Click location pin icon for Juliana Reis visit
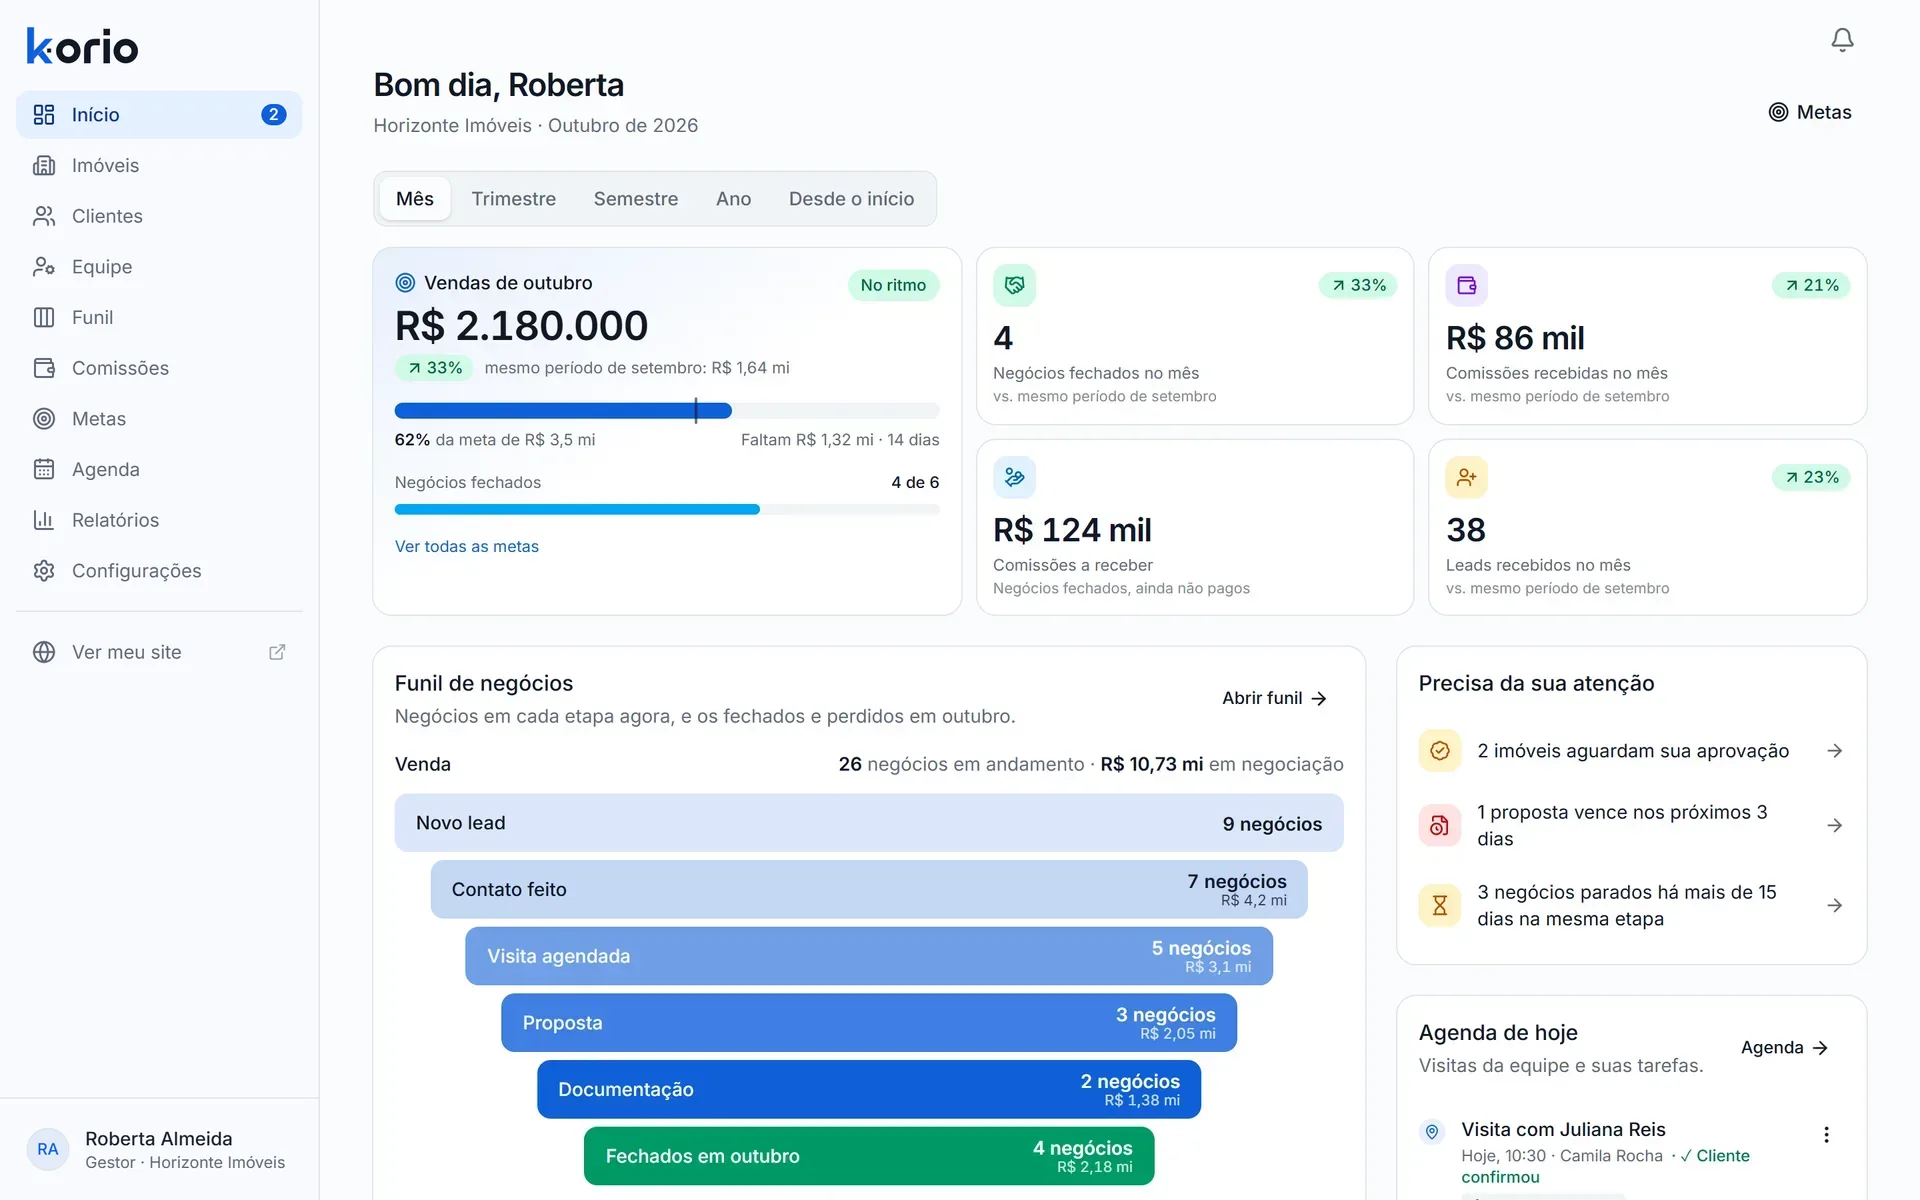The image size is (1920, 1200). point(1432,1132)
